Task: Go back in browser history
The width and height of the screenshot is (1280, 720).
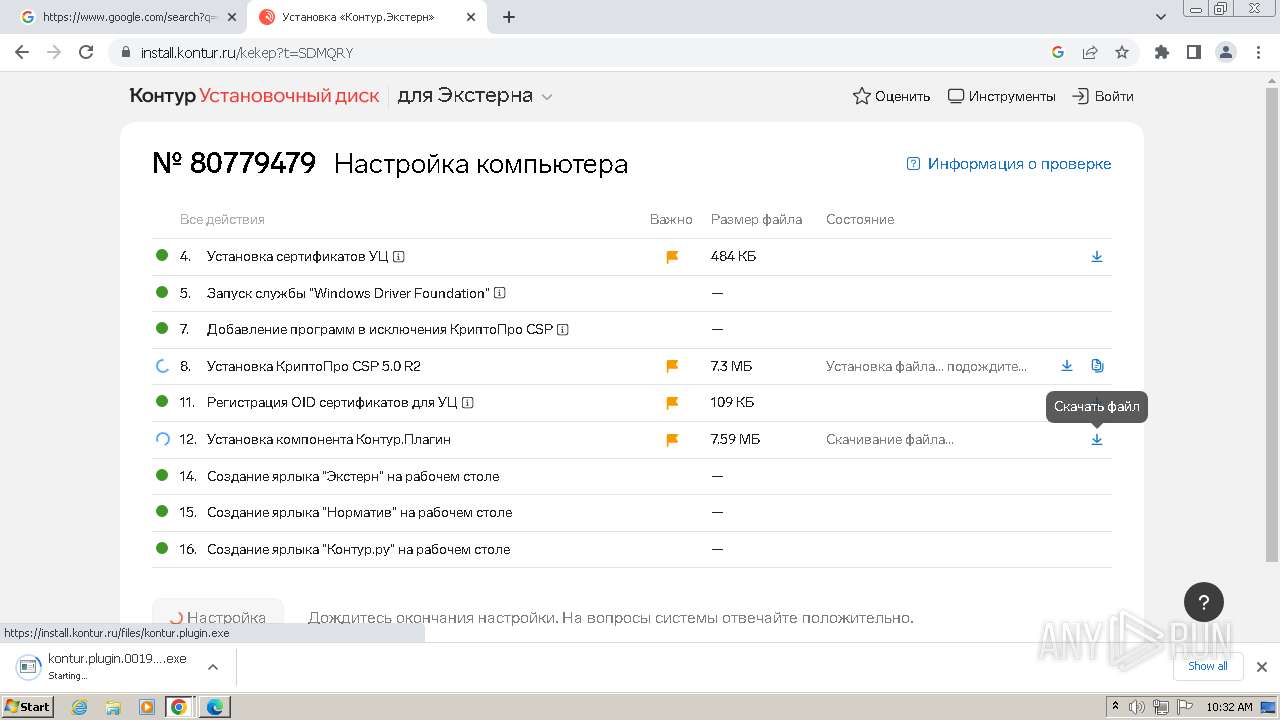Action: [22, 52]
